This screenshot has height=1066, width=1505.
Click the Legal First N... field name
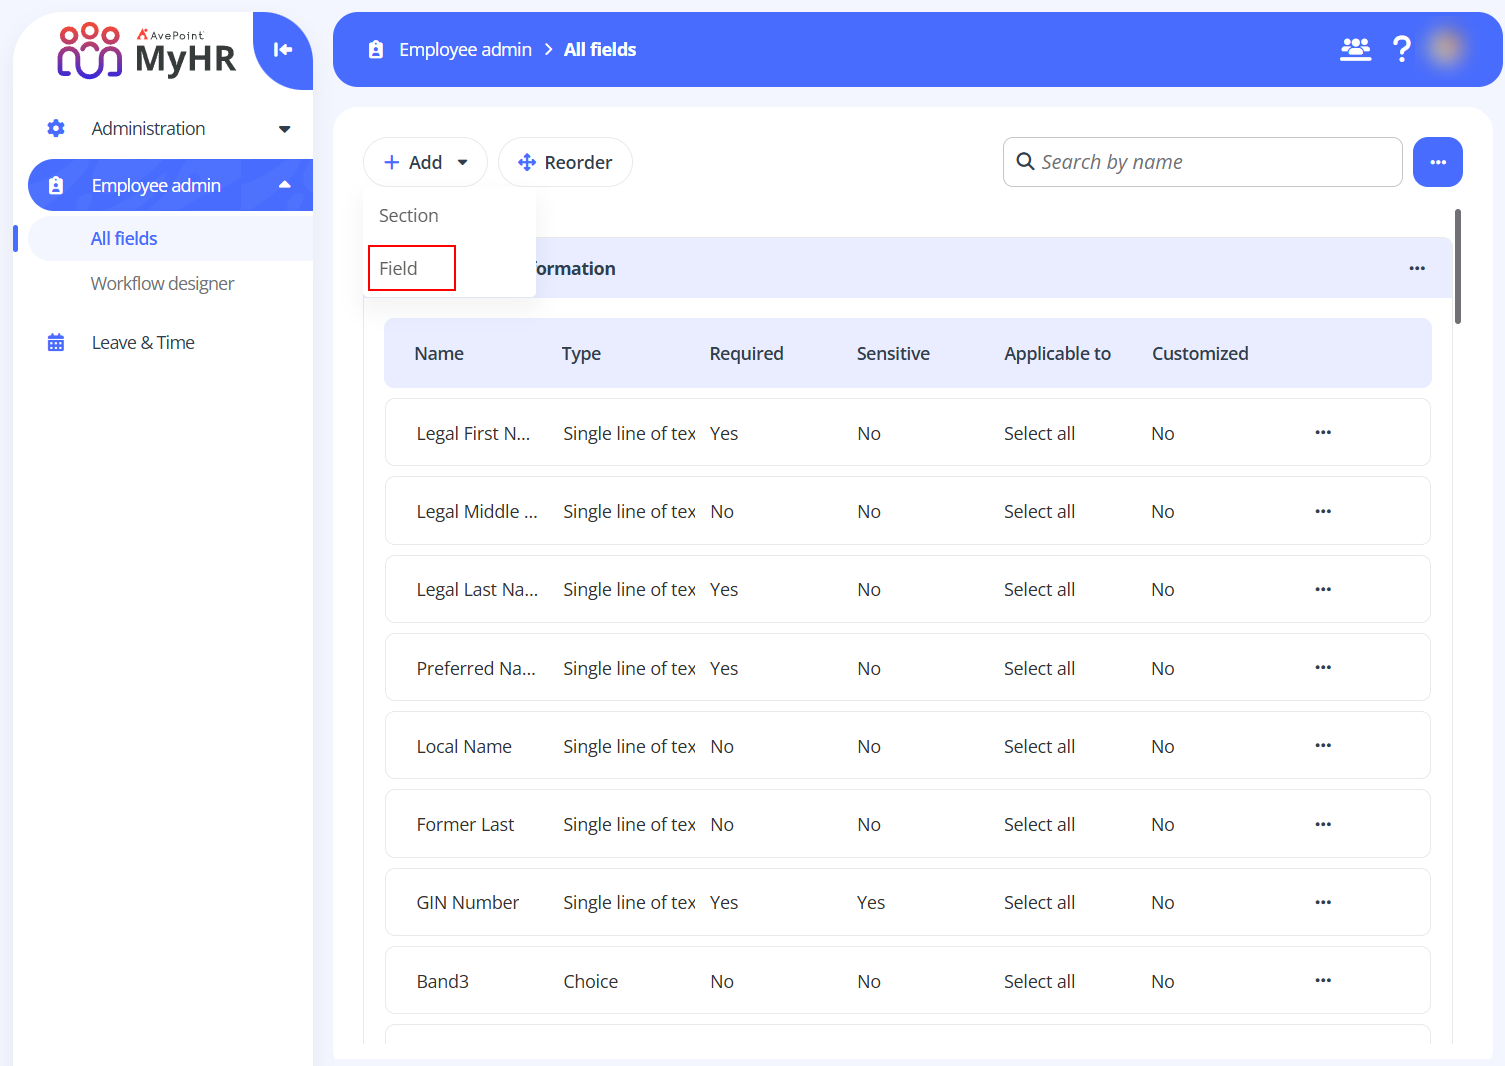point(473,433)
